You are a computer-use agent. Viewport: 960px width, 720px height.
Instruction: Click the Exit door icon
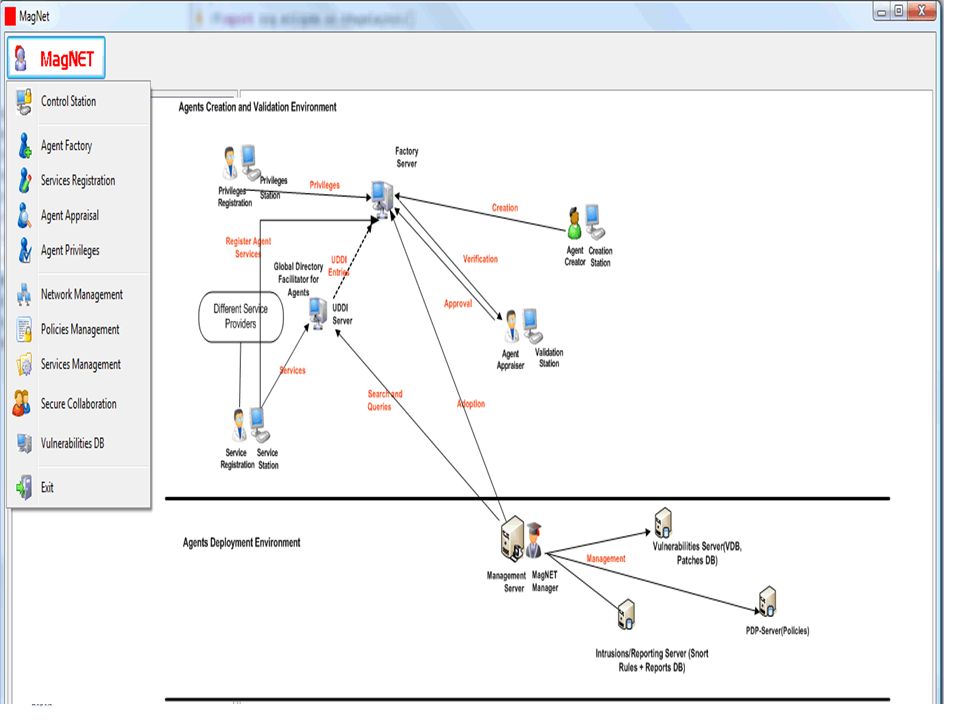(x=24, y=487)
